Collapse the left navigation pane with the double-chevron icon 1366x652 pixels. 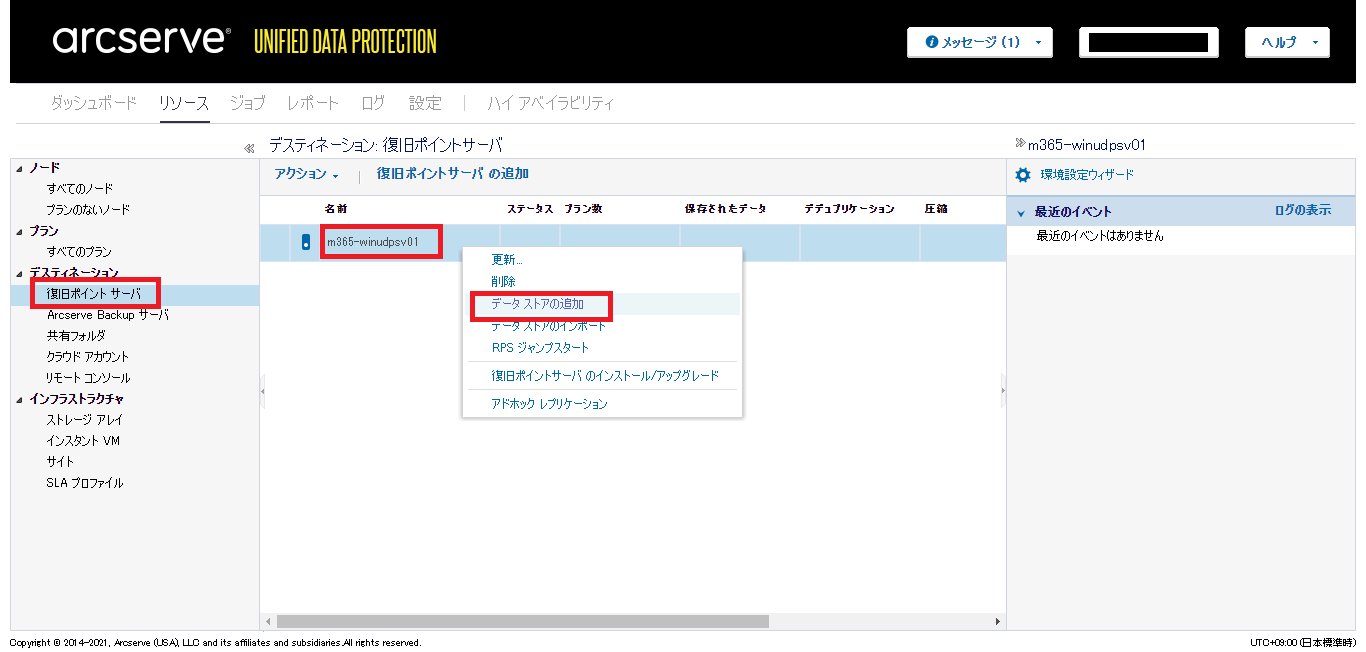[x=249, y=148]
